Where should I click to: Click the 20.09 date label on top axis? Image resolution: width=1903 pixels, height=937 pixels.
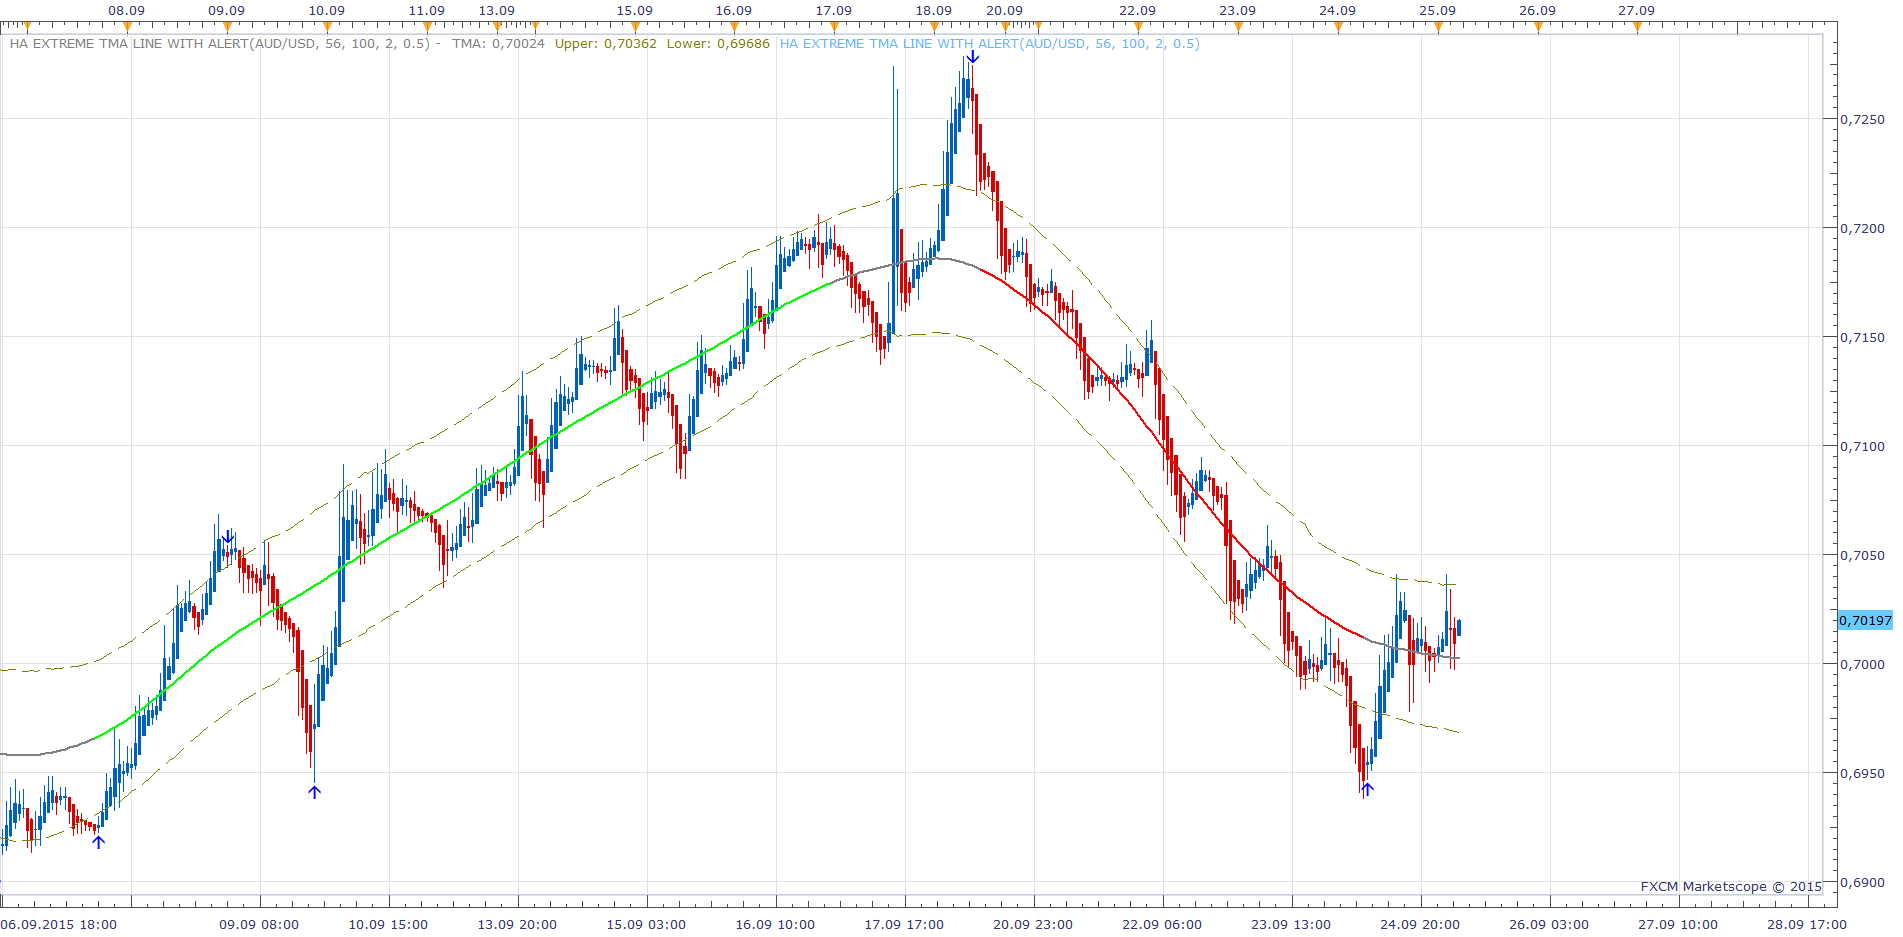tap(1005, 11)
